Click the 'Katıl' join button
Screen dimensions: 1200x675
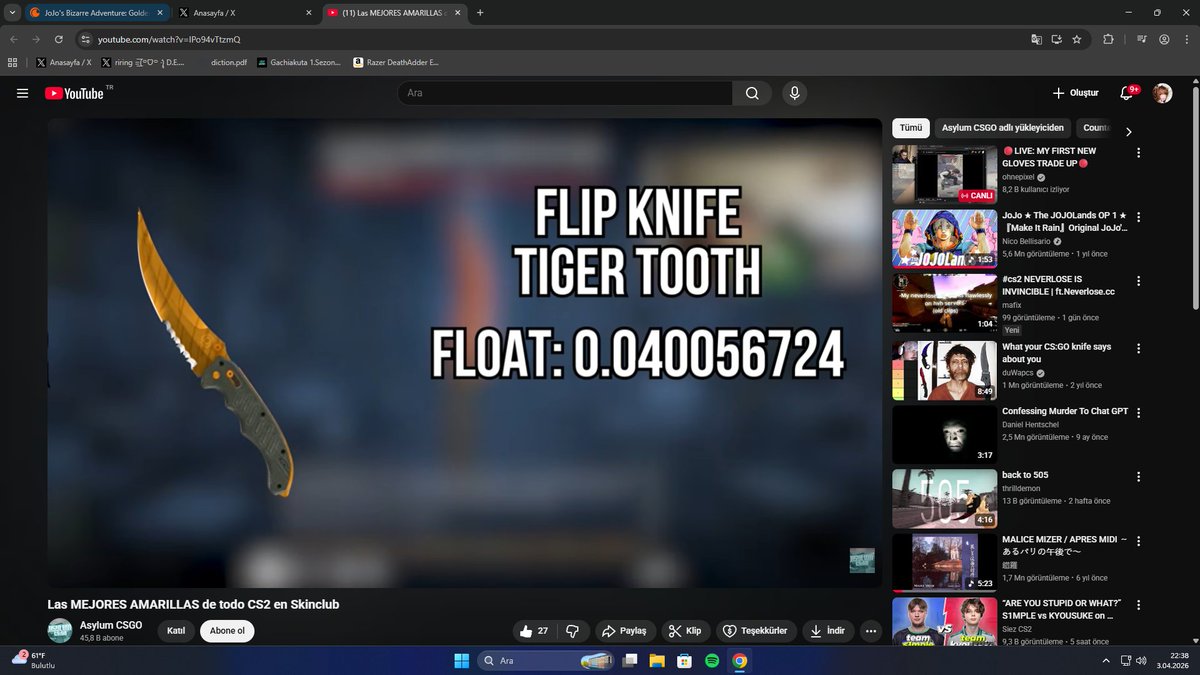point(176,631)
